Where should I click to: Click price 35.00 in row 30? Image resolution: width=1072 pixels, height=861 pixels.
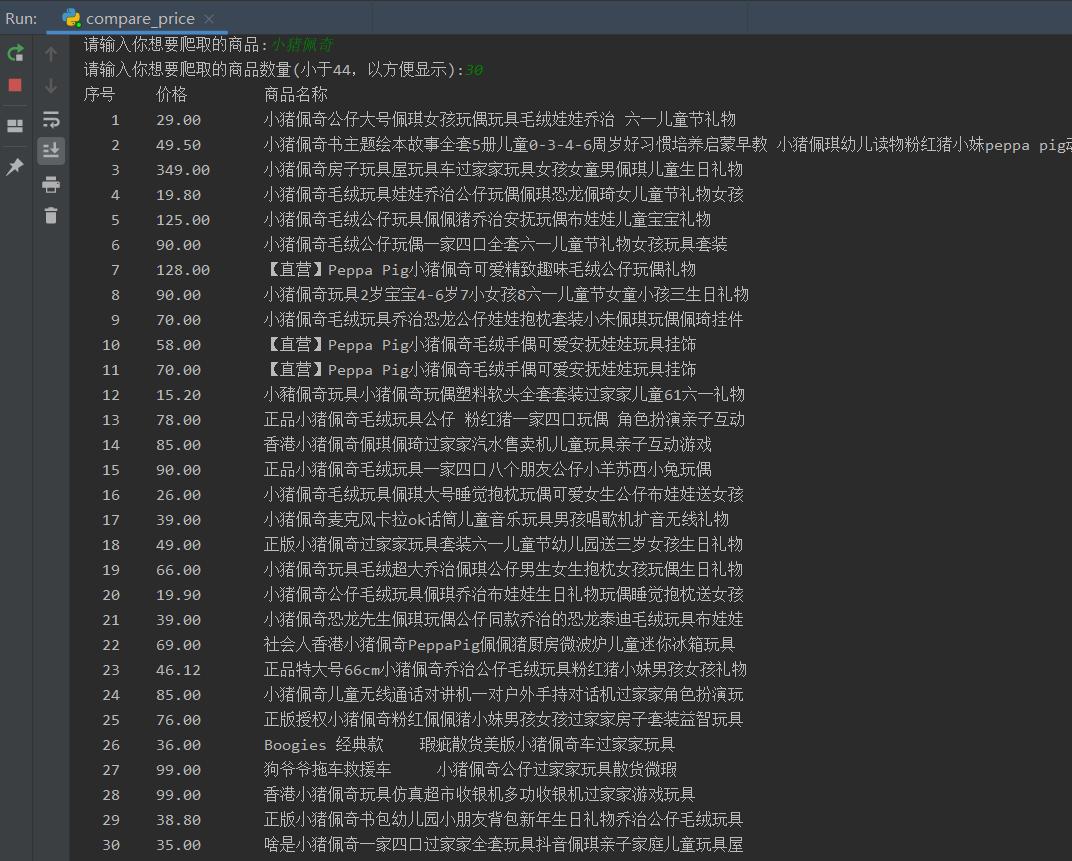coord(178,845)
